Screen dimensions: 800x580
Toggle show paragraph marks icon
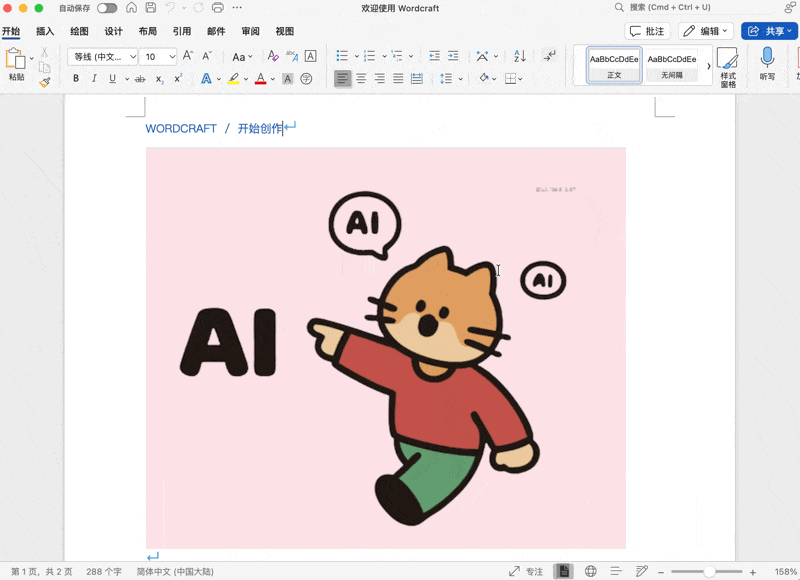coord(549,56)
